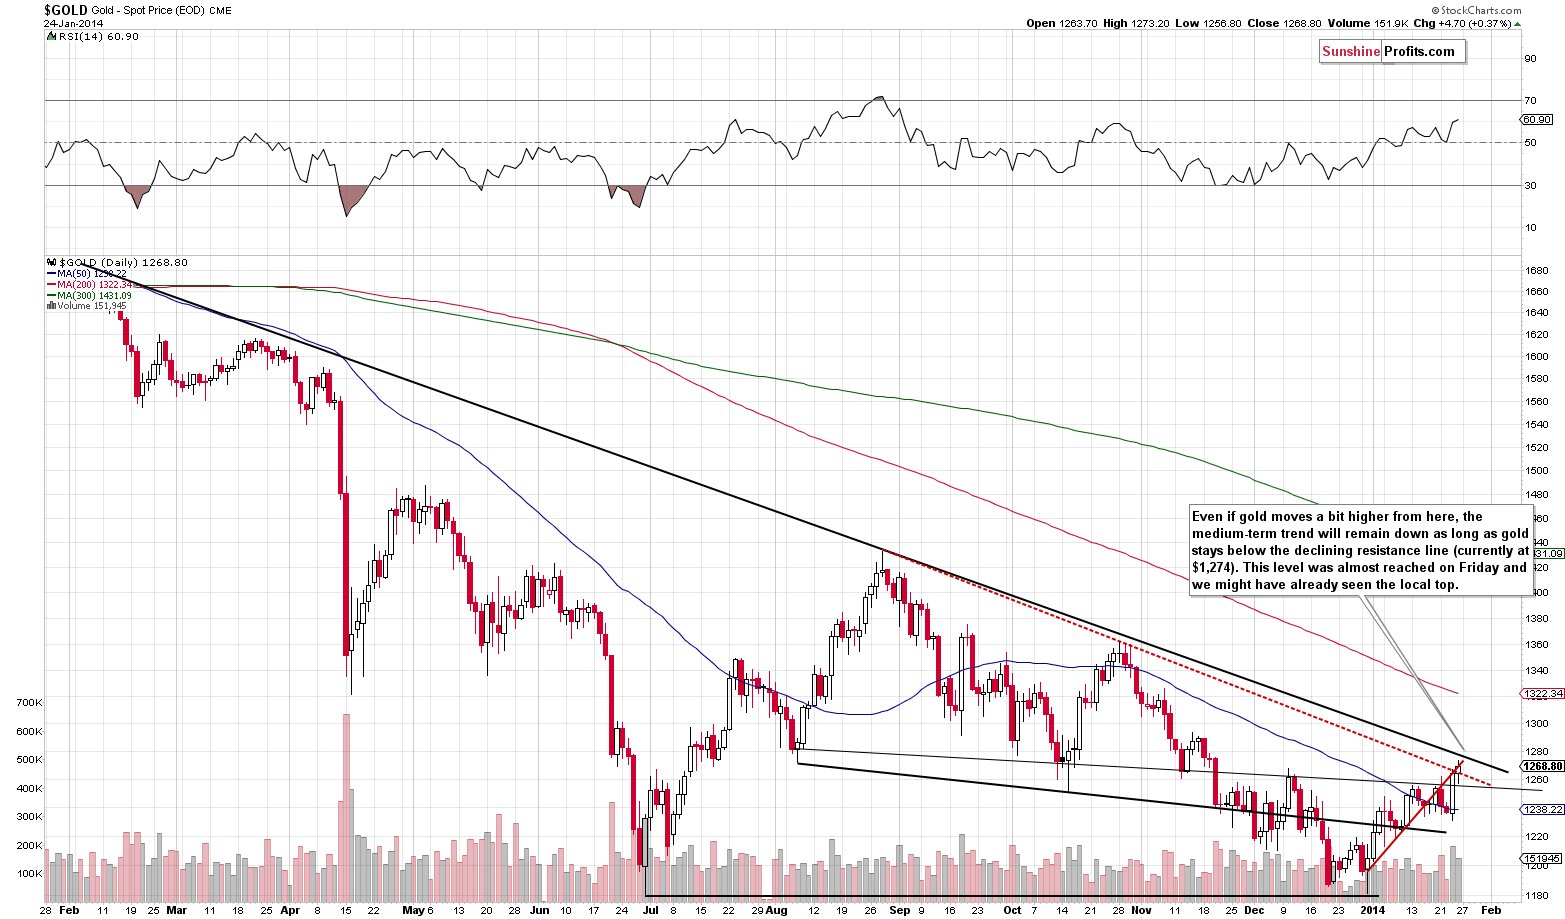The width and height of the screenshot is (1565, 919).
Task: Click the $GOLD ticker title
Action: [65, 10]
